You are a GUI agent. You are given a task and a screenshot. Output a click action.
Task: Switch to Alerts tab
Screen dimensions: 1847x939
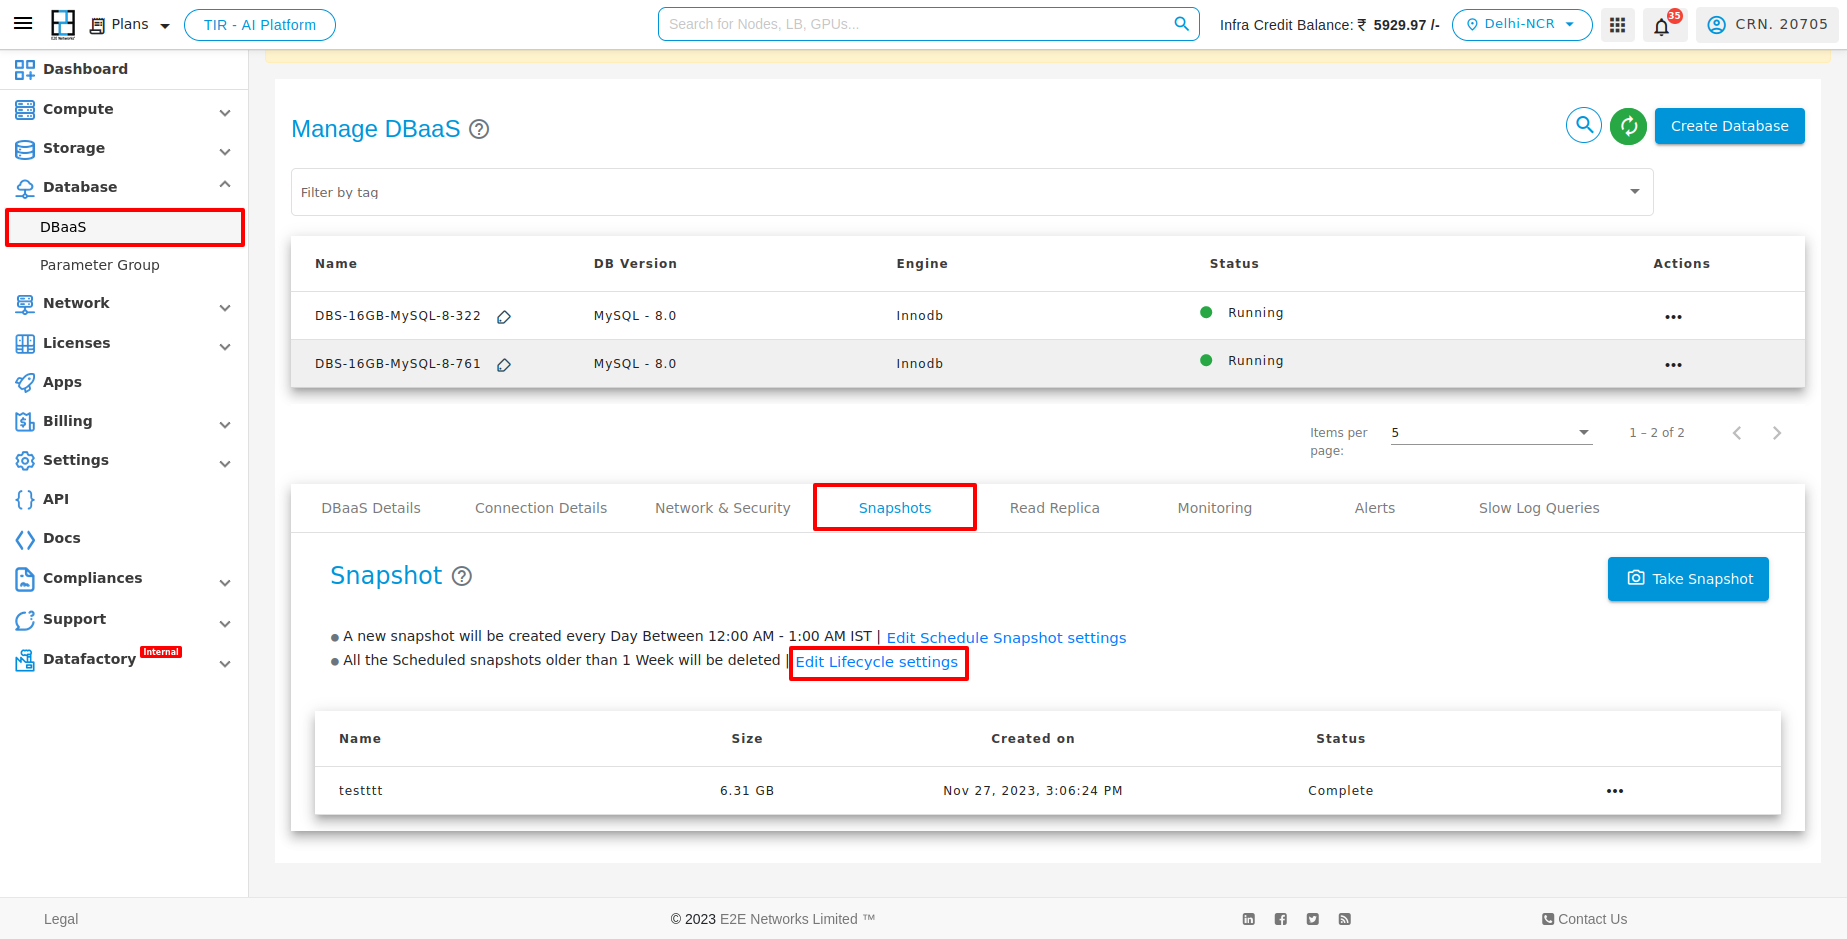click(x=1375, y=508)
